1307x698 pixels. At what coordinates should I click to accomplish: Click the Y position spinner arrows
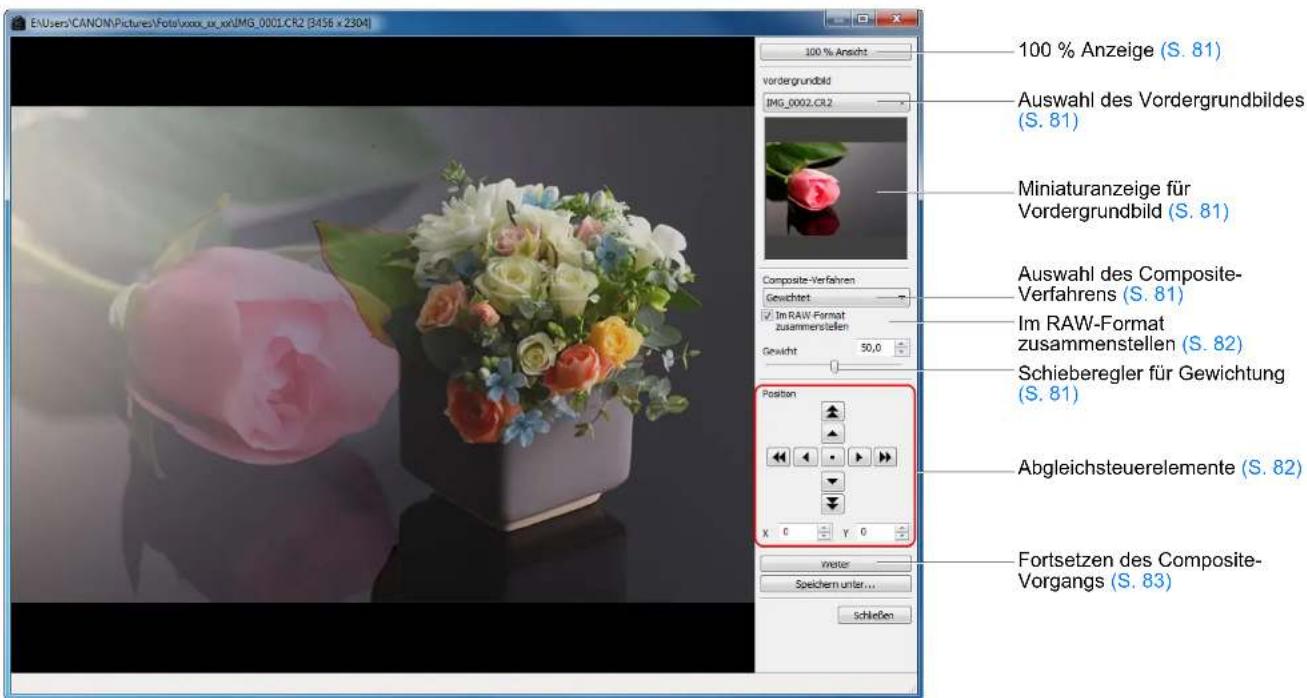pos(902,533)
